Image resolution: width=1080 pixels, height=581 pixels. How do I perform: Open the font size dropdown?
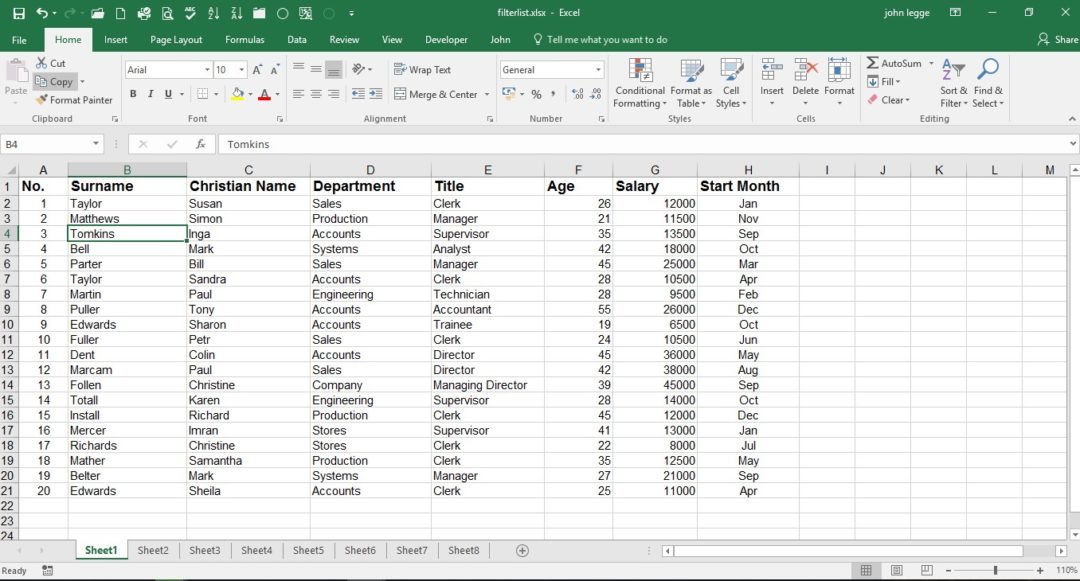coord(242,70)
